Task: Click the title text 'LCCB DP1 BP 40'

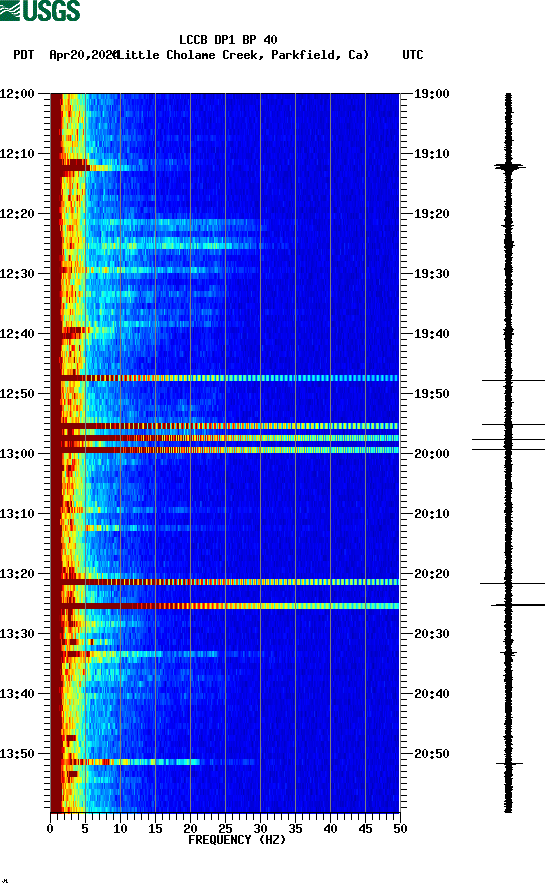Action: (x=228, y=40)
